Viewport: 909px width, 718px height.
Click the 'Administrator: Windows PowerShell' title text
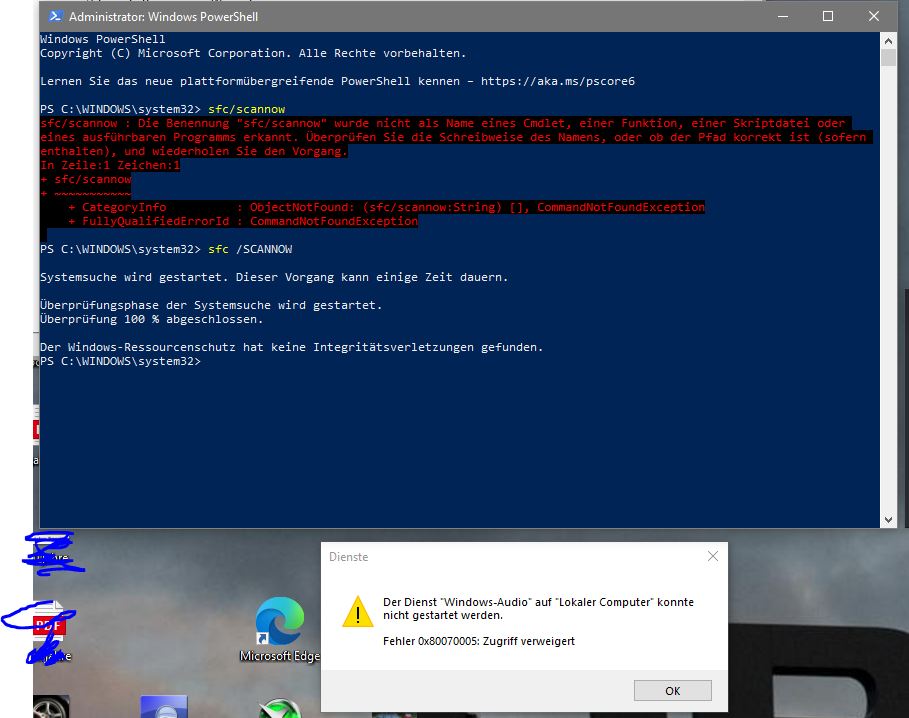coord(163,17)
